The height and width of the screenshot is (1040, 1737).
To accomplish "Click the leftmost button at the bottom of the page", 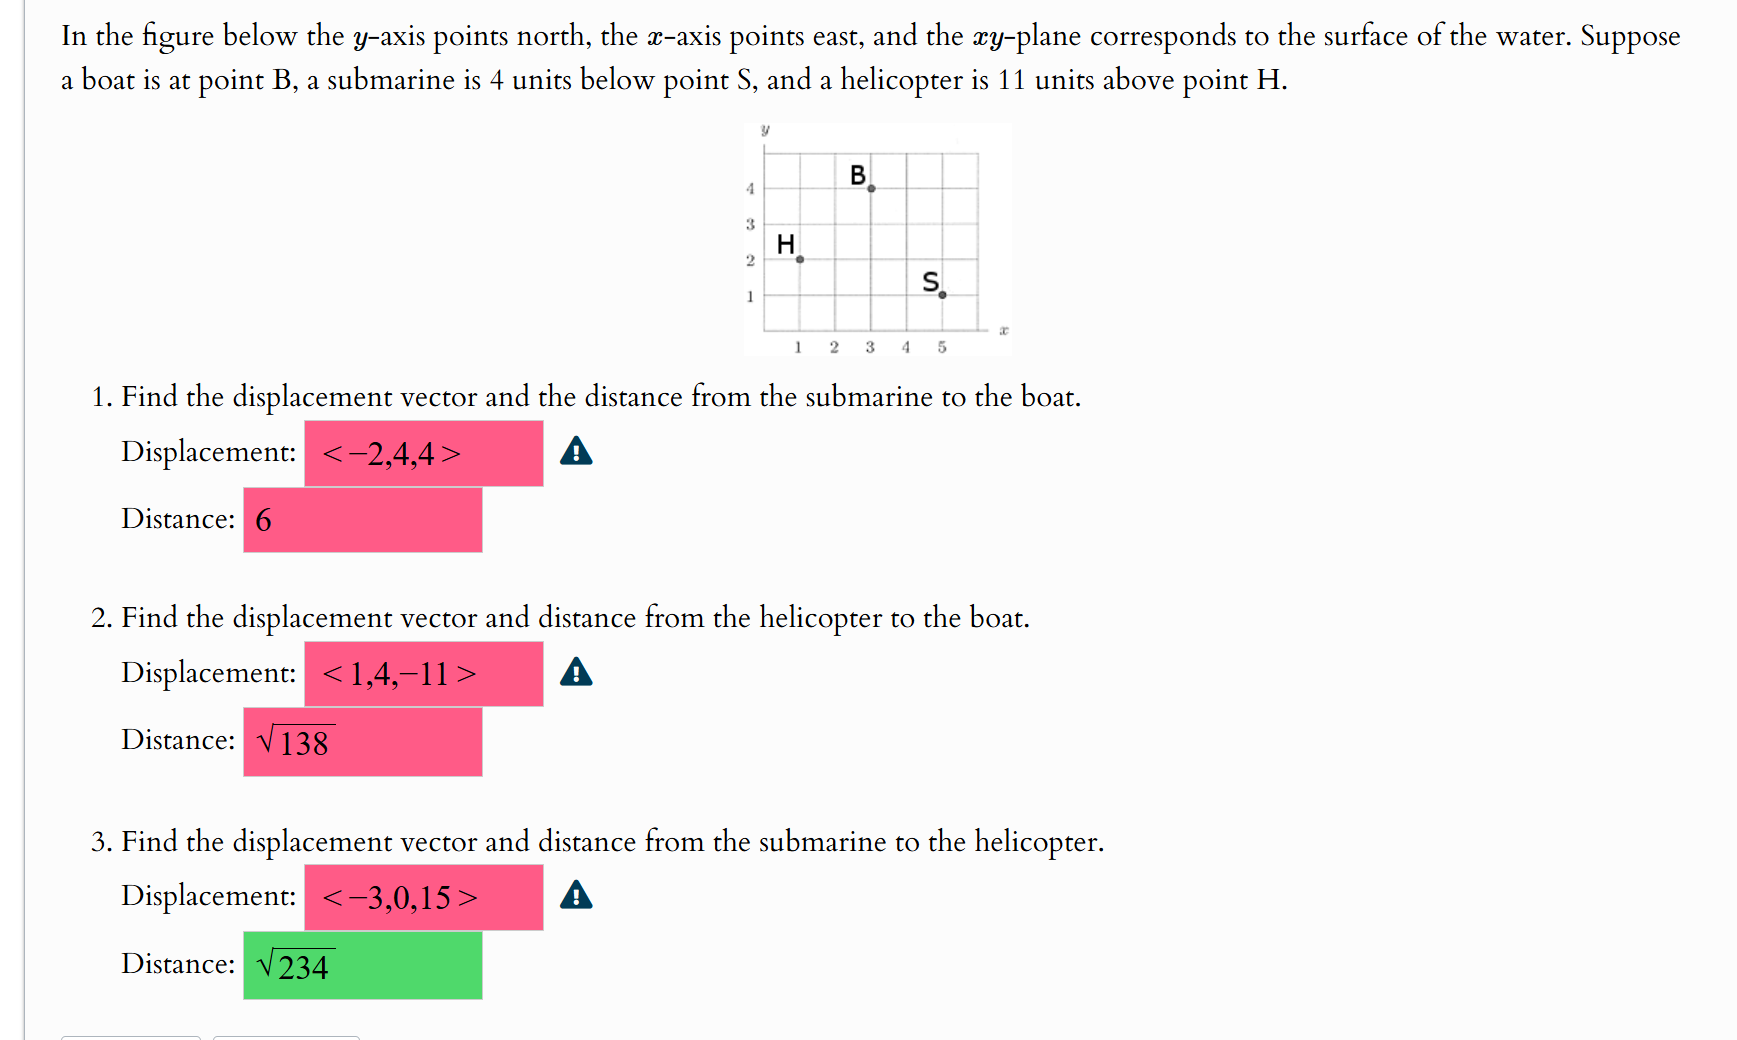I will [130, 1037].
